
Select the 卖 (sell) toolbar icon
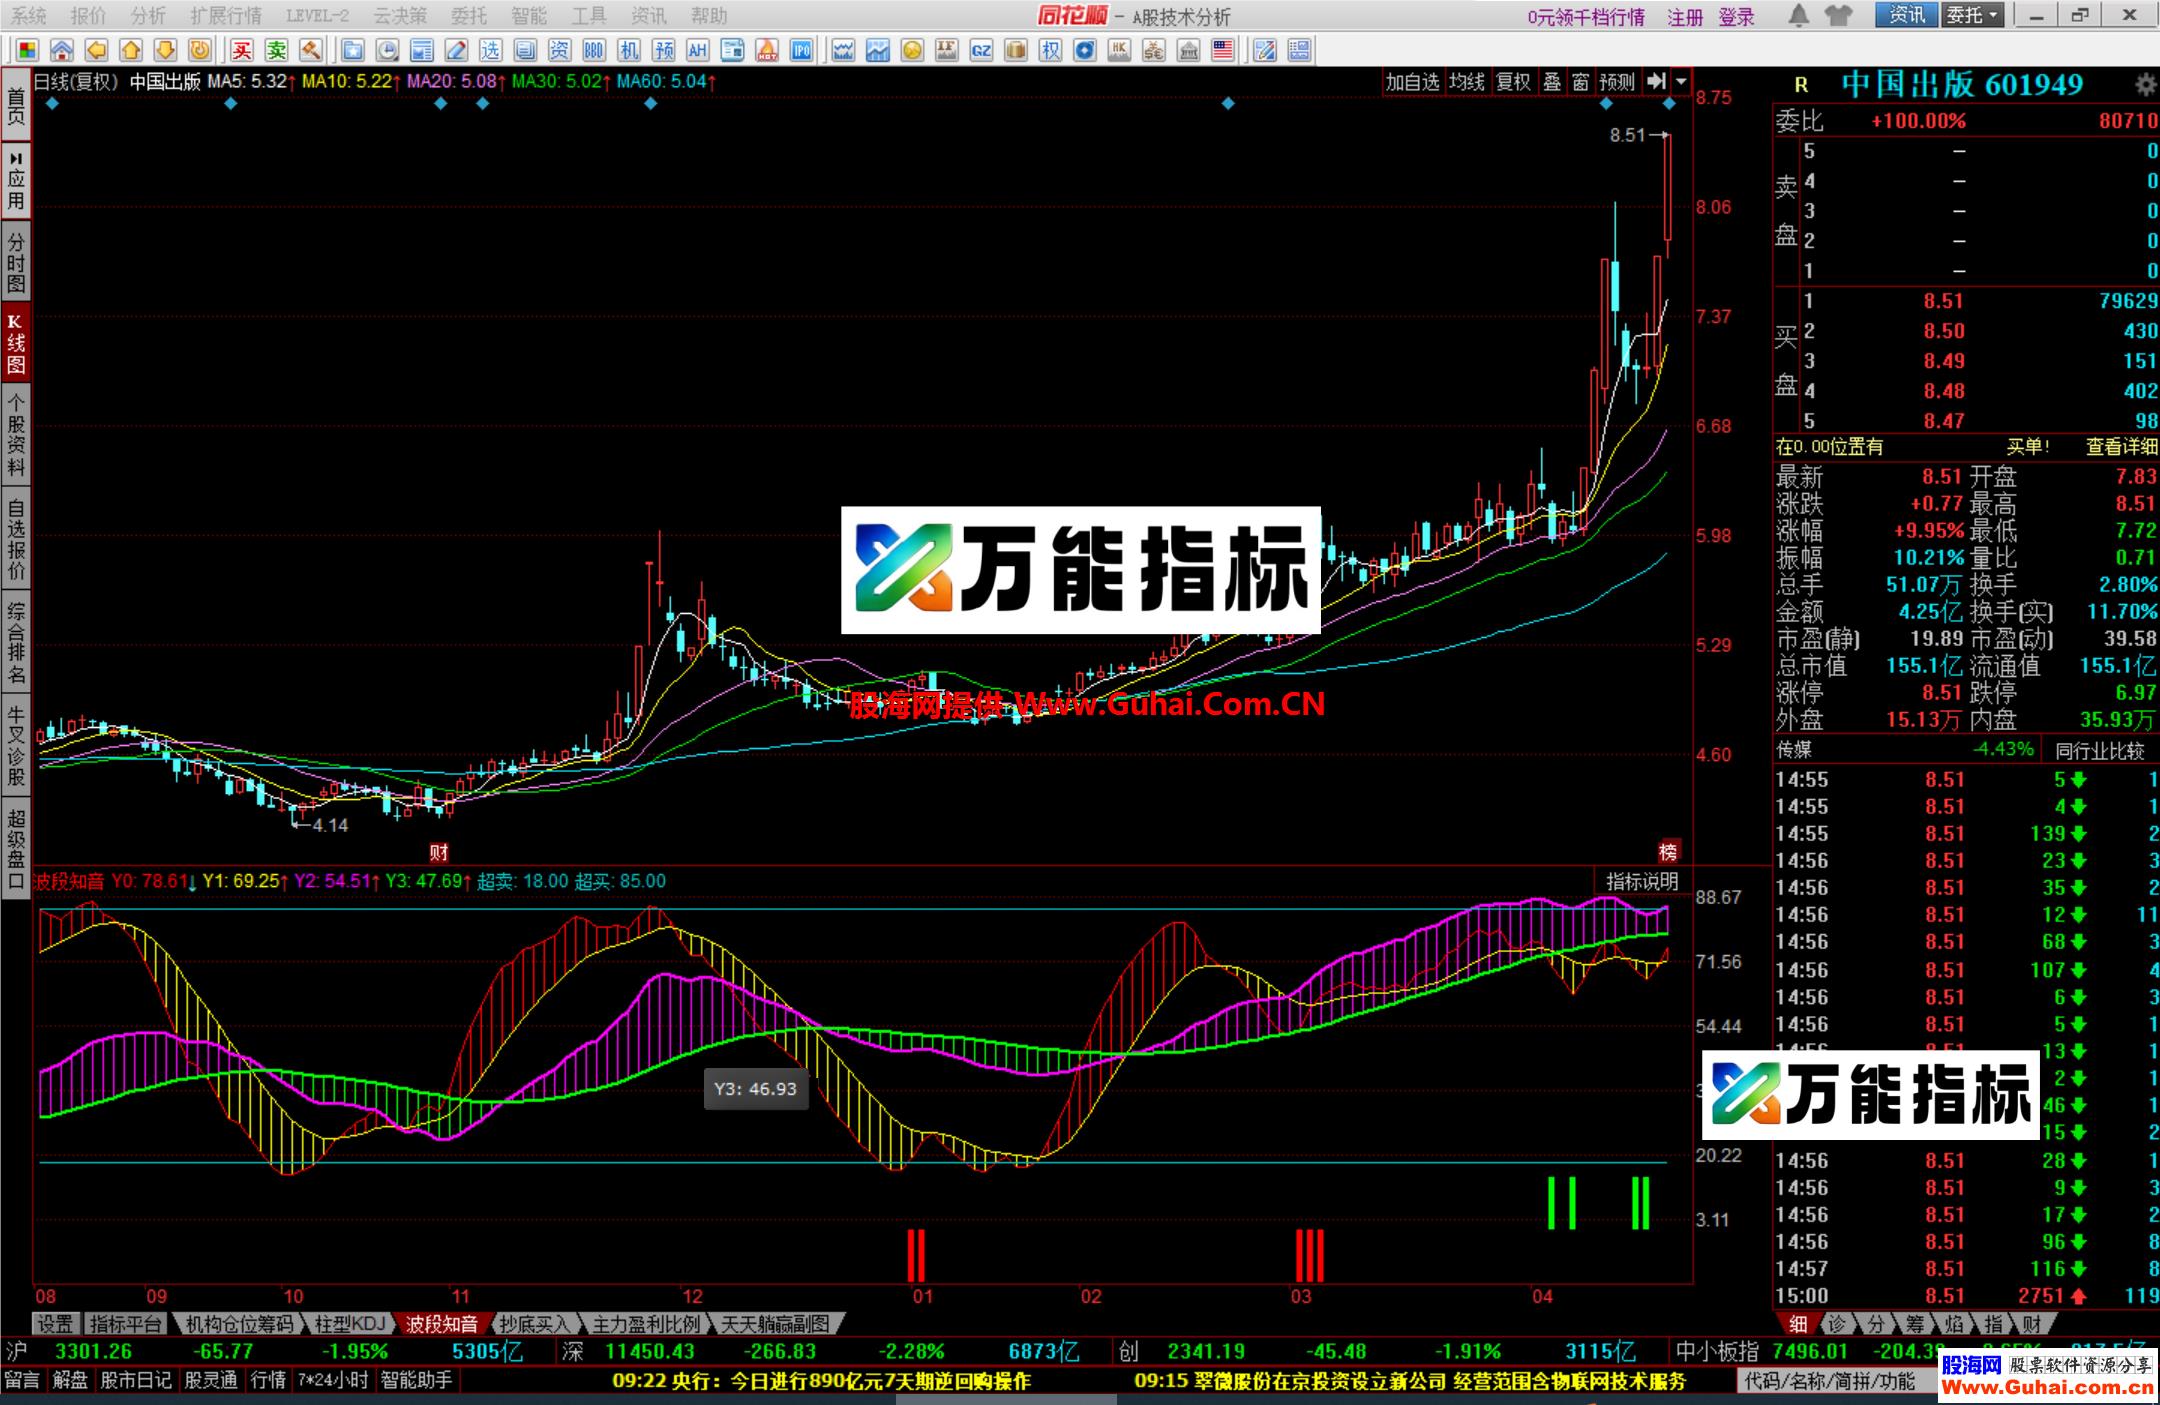click(277, 48)
